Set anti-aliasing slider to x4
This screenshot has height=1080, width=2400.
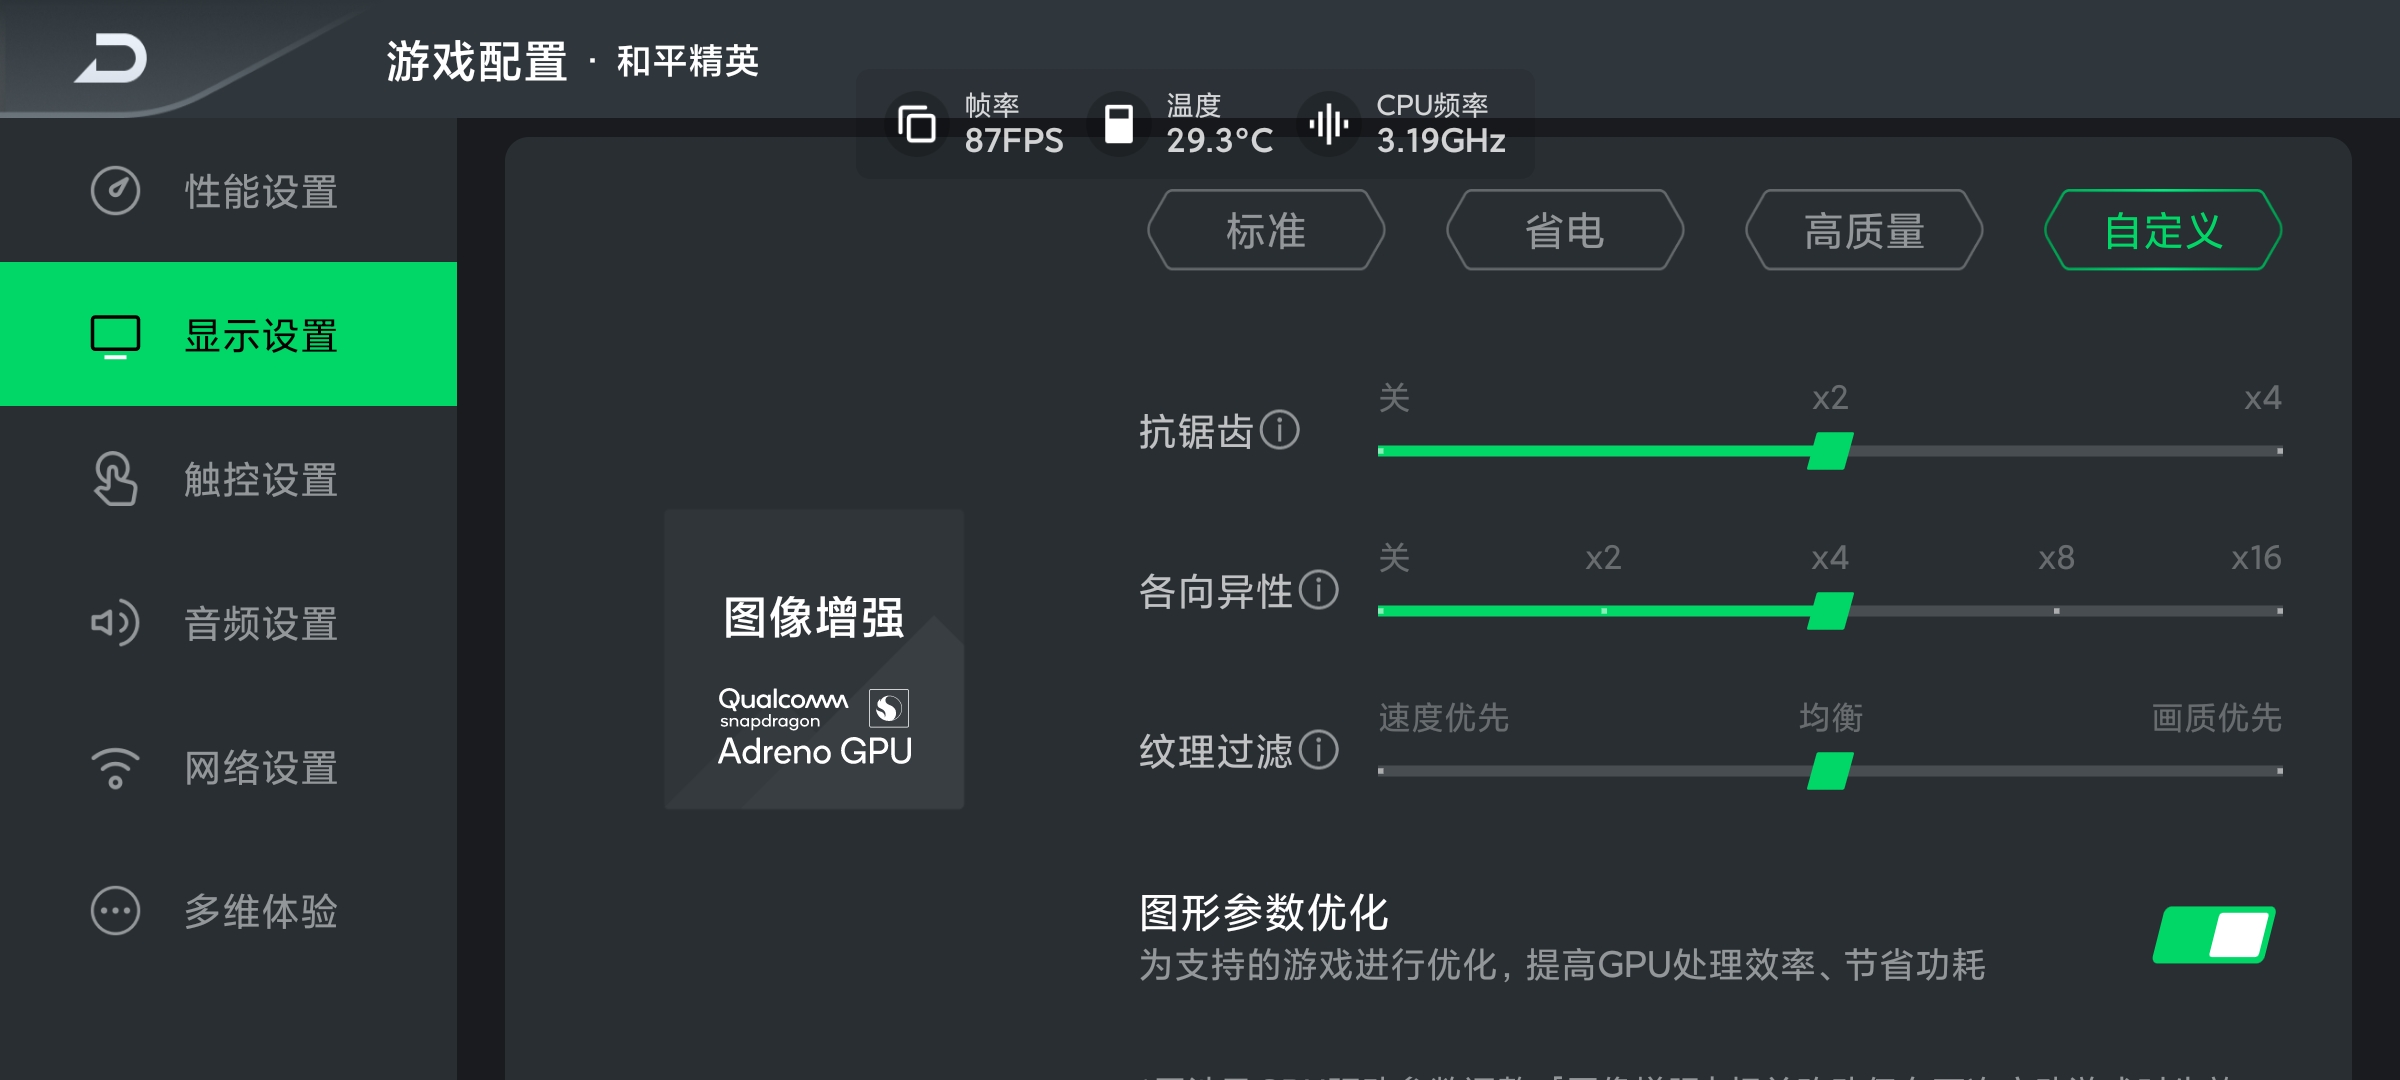[x=2279, y=451]
